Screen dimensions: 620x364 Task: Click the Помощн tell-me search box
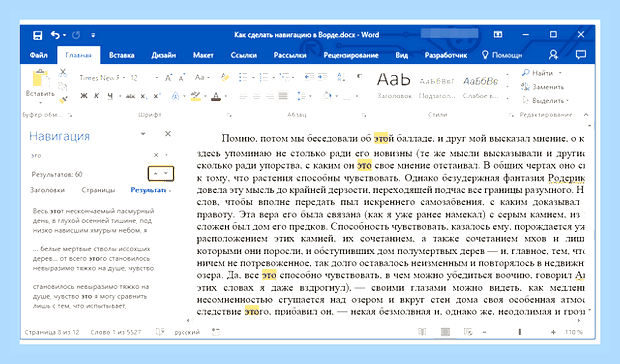502,55
